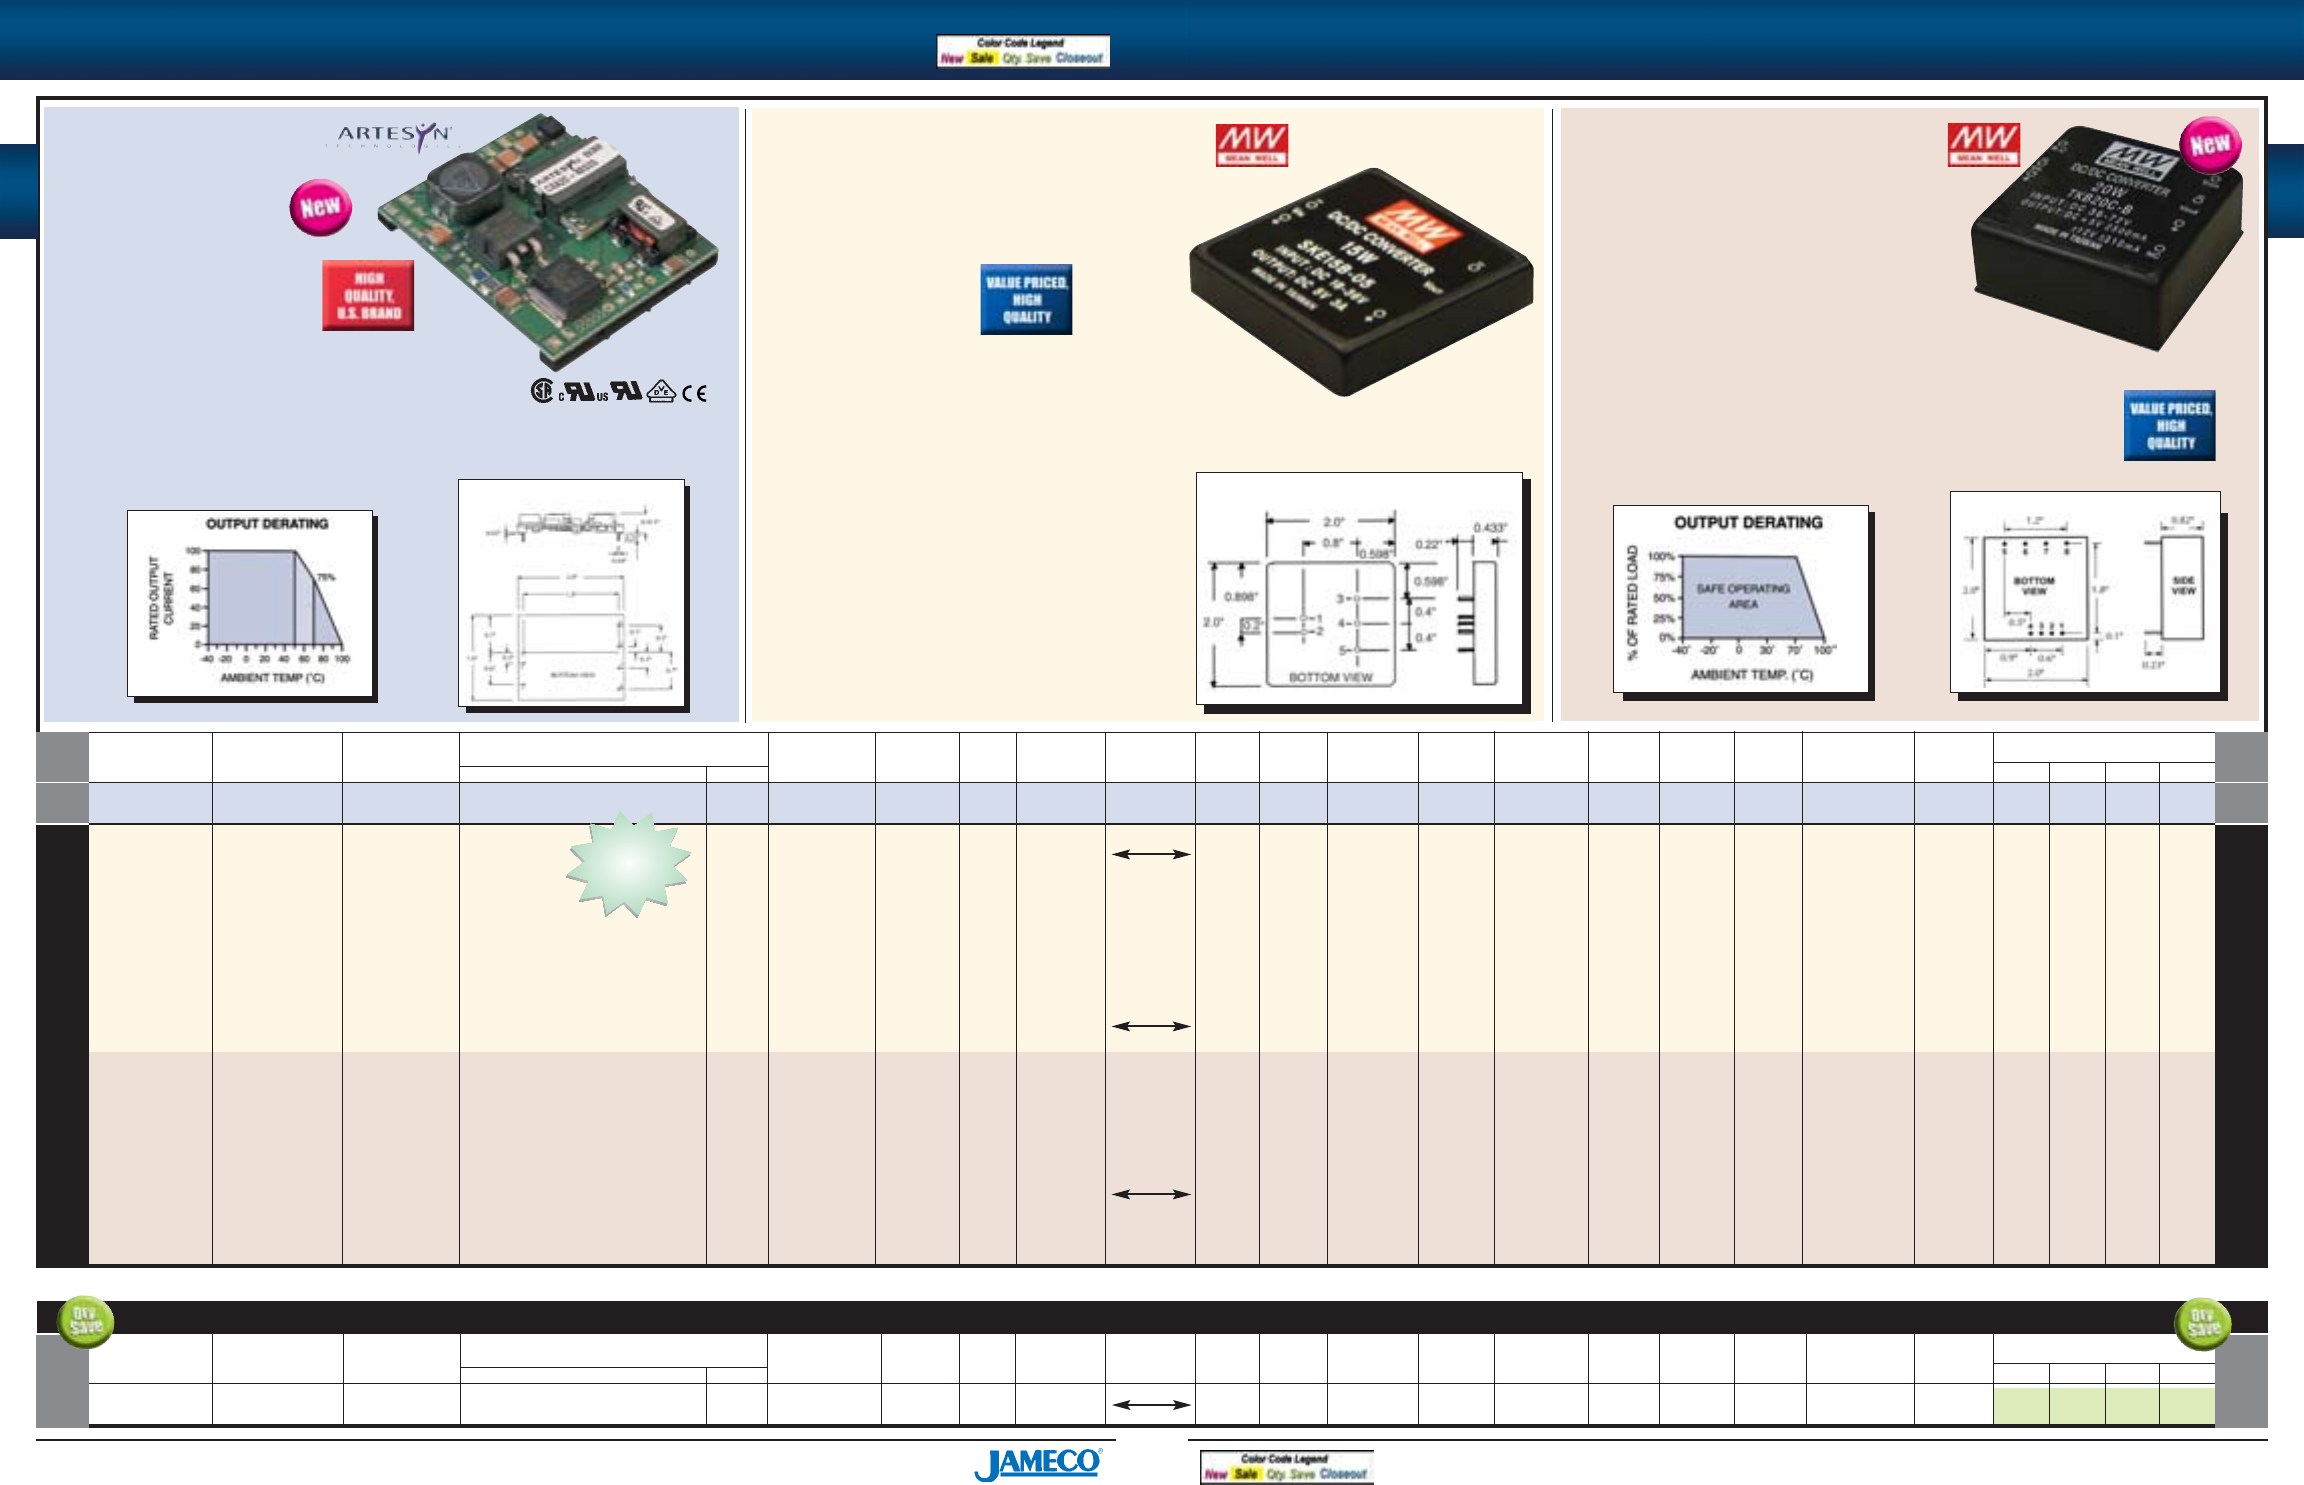This screenshot has width=2304, height=1485.
Task: Click the Mean Well logo above SKE15B converter
Action: [x=1252, y=145]
